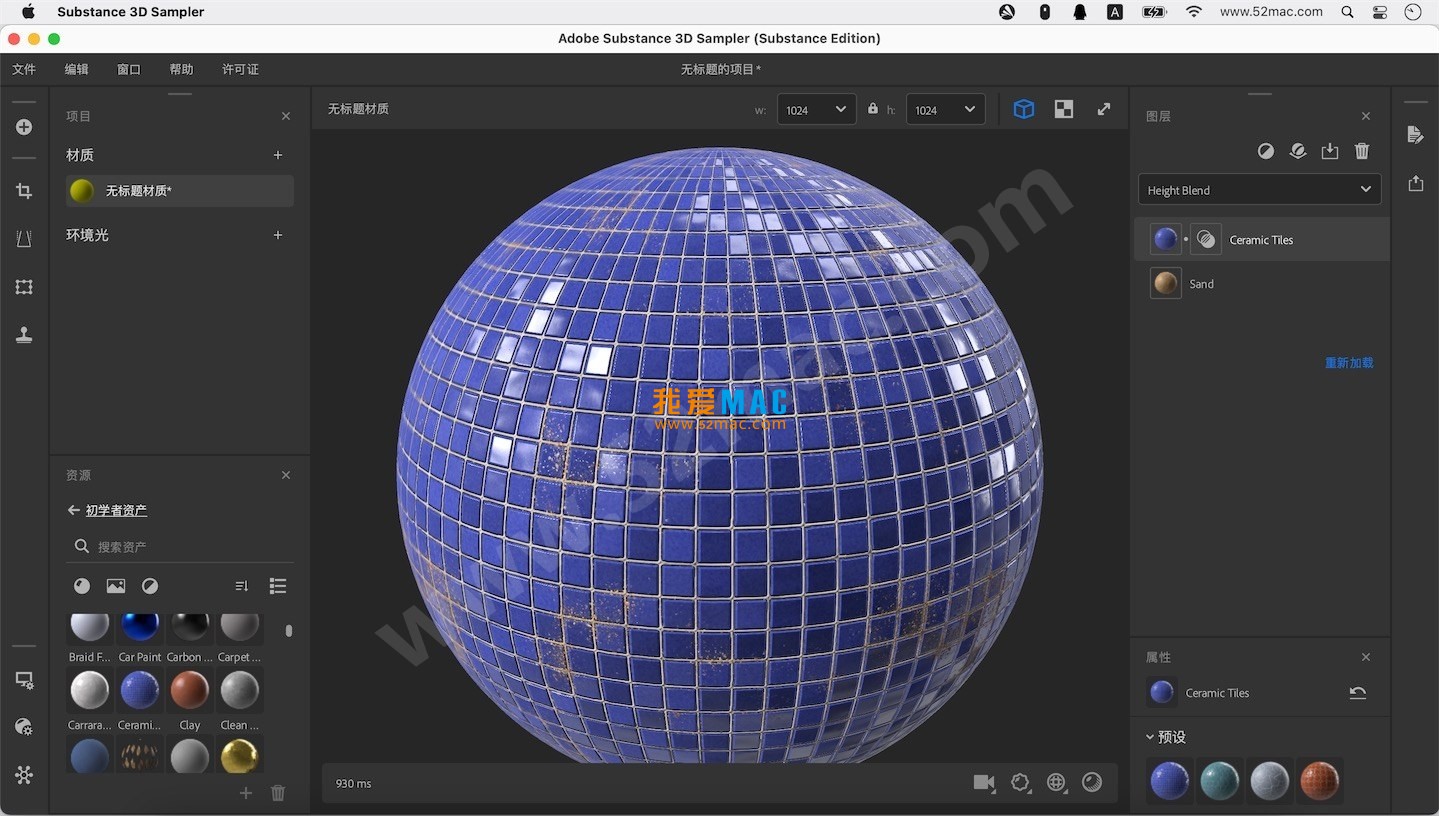
Task: Collapse the 预设 presets section
Action: pyautogui.click(x=1150, y=737)
